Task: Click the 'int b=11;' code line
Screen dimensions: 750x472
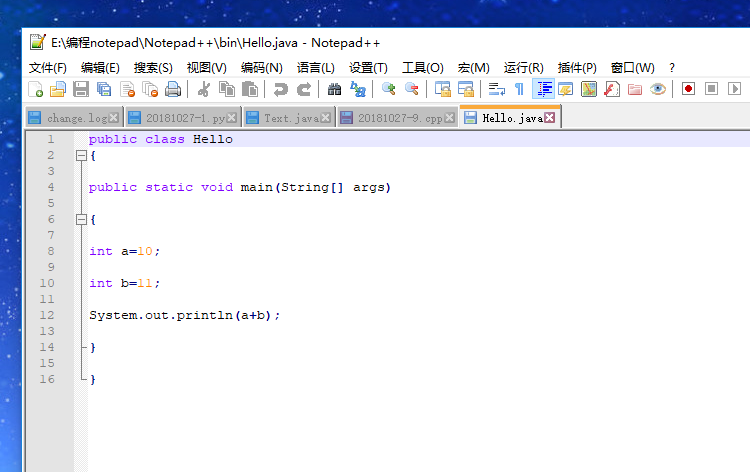Action: coord(124,284)
